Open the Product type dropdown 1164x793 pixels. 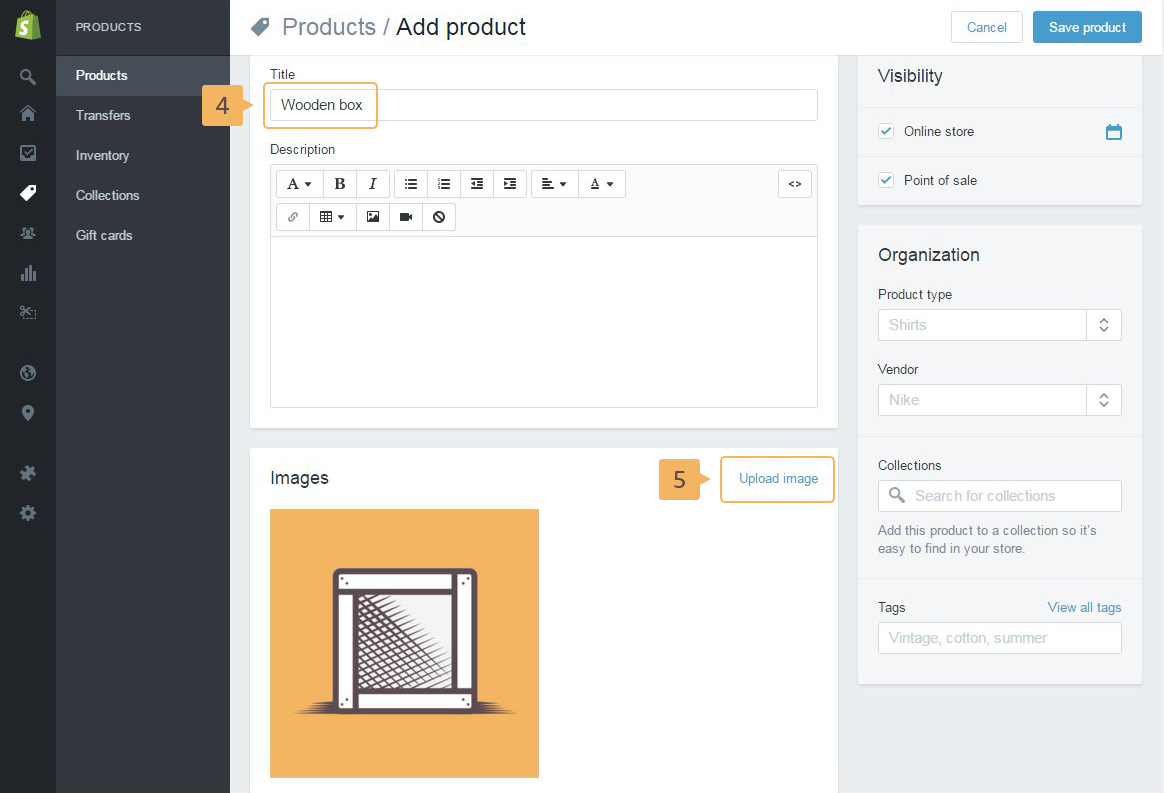click(1103, 325)
